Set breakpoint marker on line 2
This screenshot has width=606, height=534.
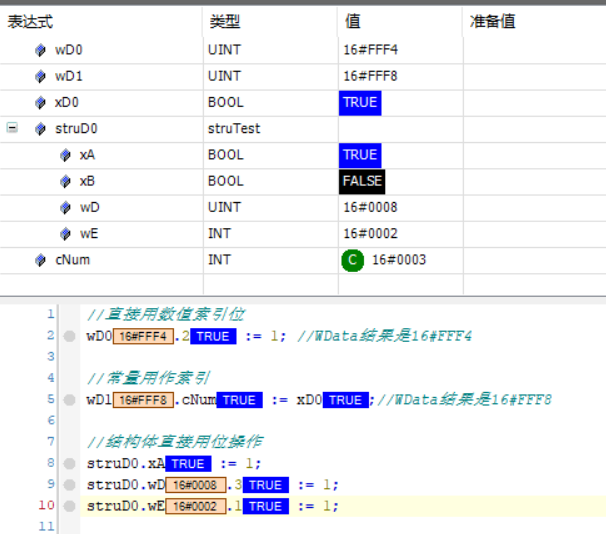[70, 336]
